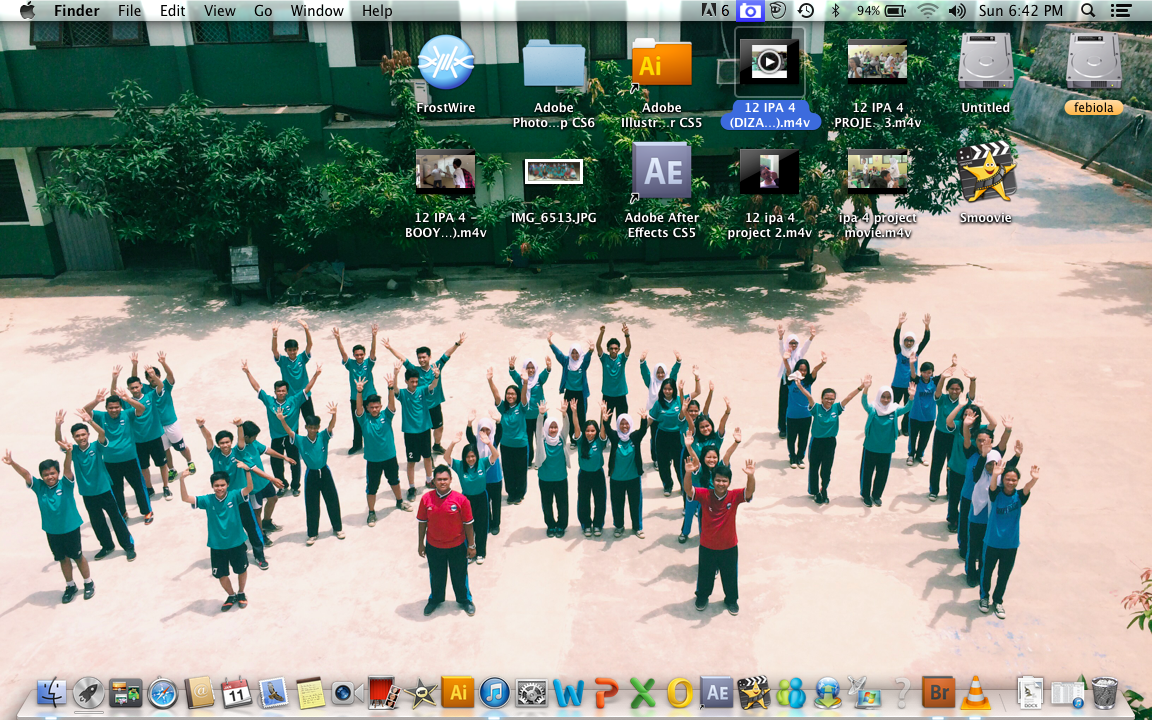This screenshot has width=1152, height=720.
Task: Open the Go menu
Action: pos(263,10)
